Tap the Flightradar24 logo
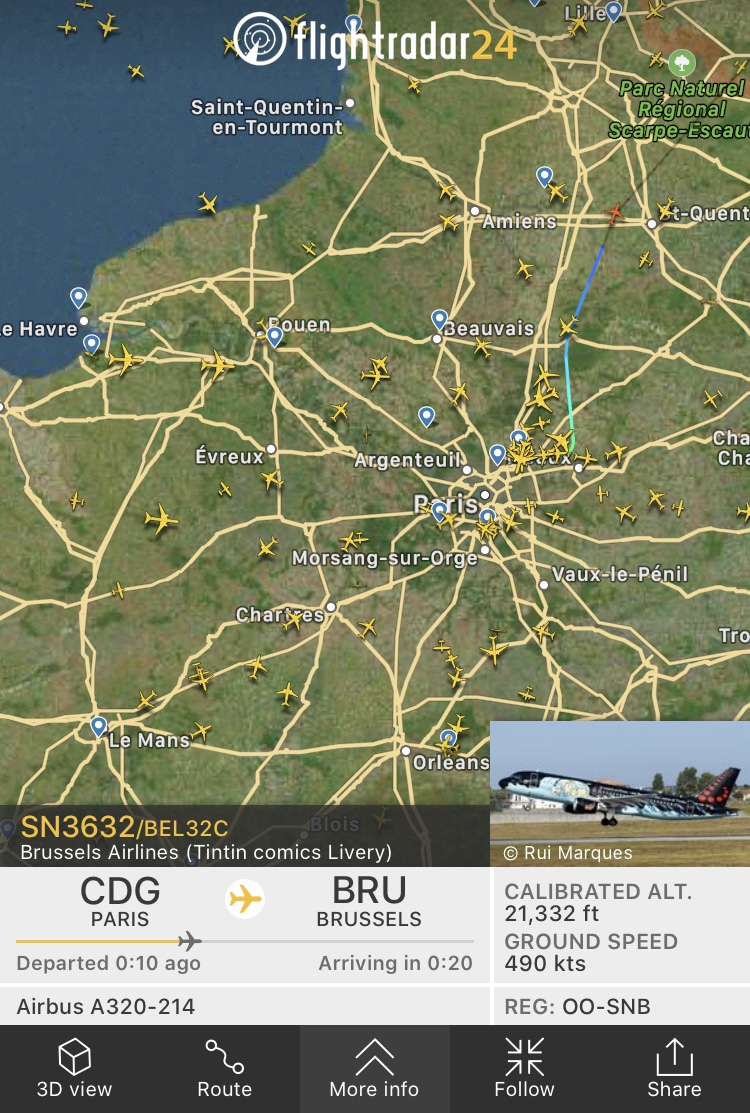 click(x=374, y=40)
